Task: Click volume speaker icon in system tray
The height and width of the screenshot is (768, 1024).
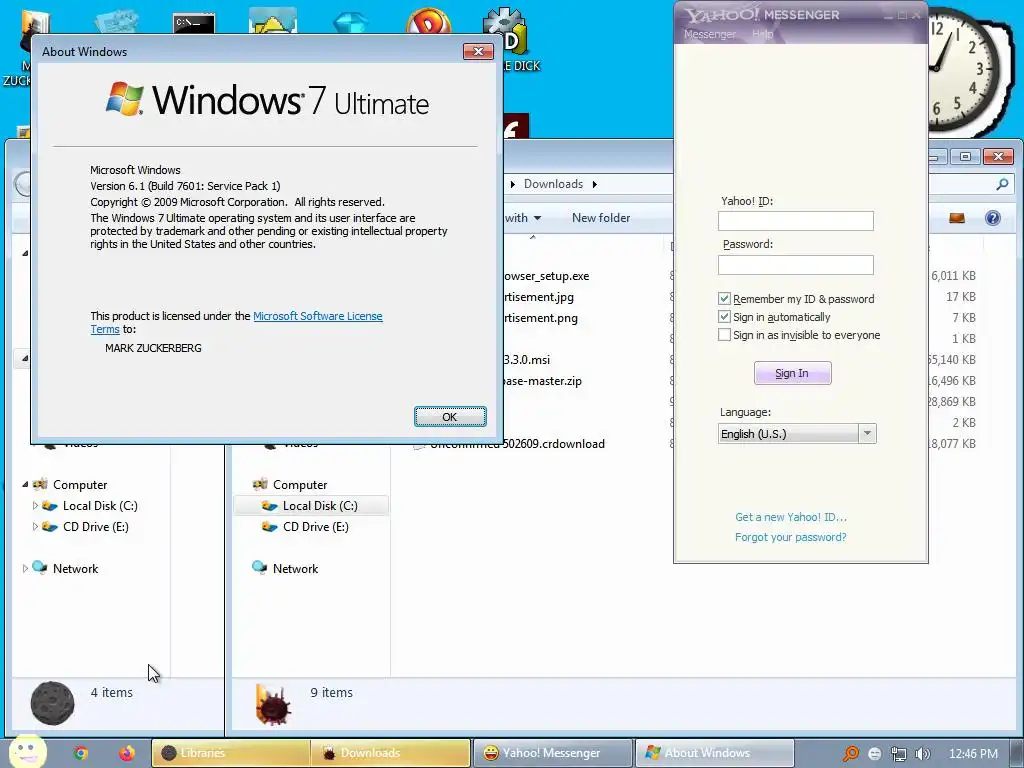Action: pyautogui.click(x=923, y=754)
